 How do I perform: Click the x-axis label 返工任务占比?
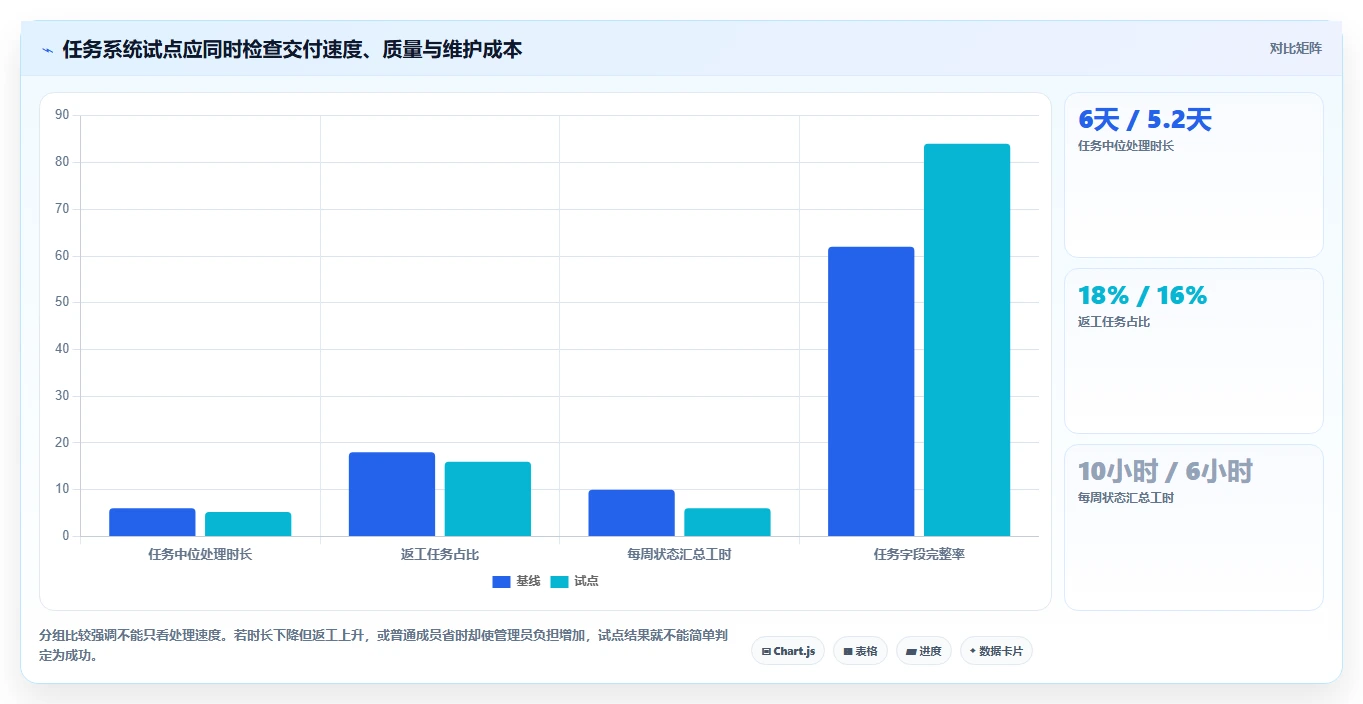[440, 554]
